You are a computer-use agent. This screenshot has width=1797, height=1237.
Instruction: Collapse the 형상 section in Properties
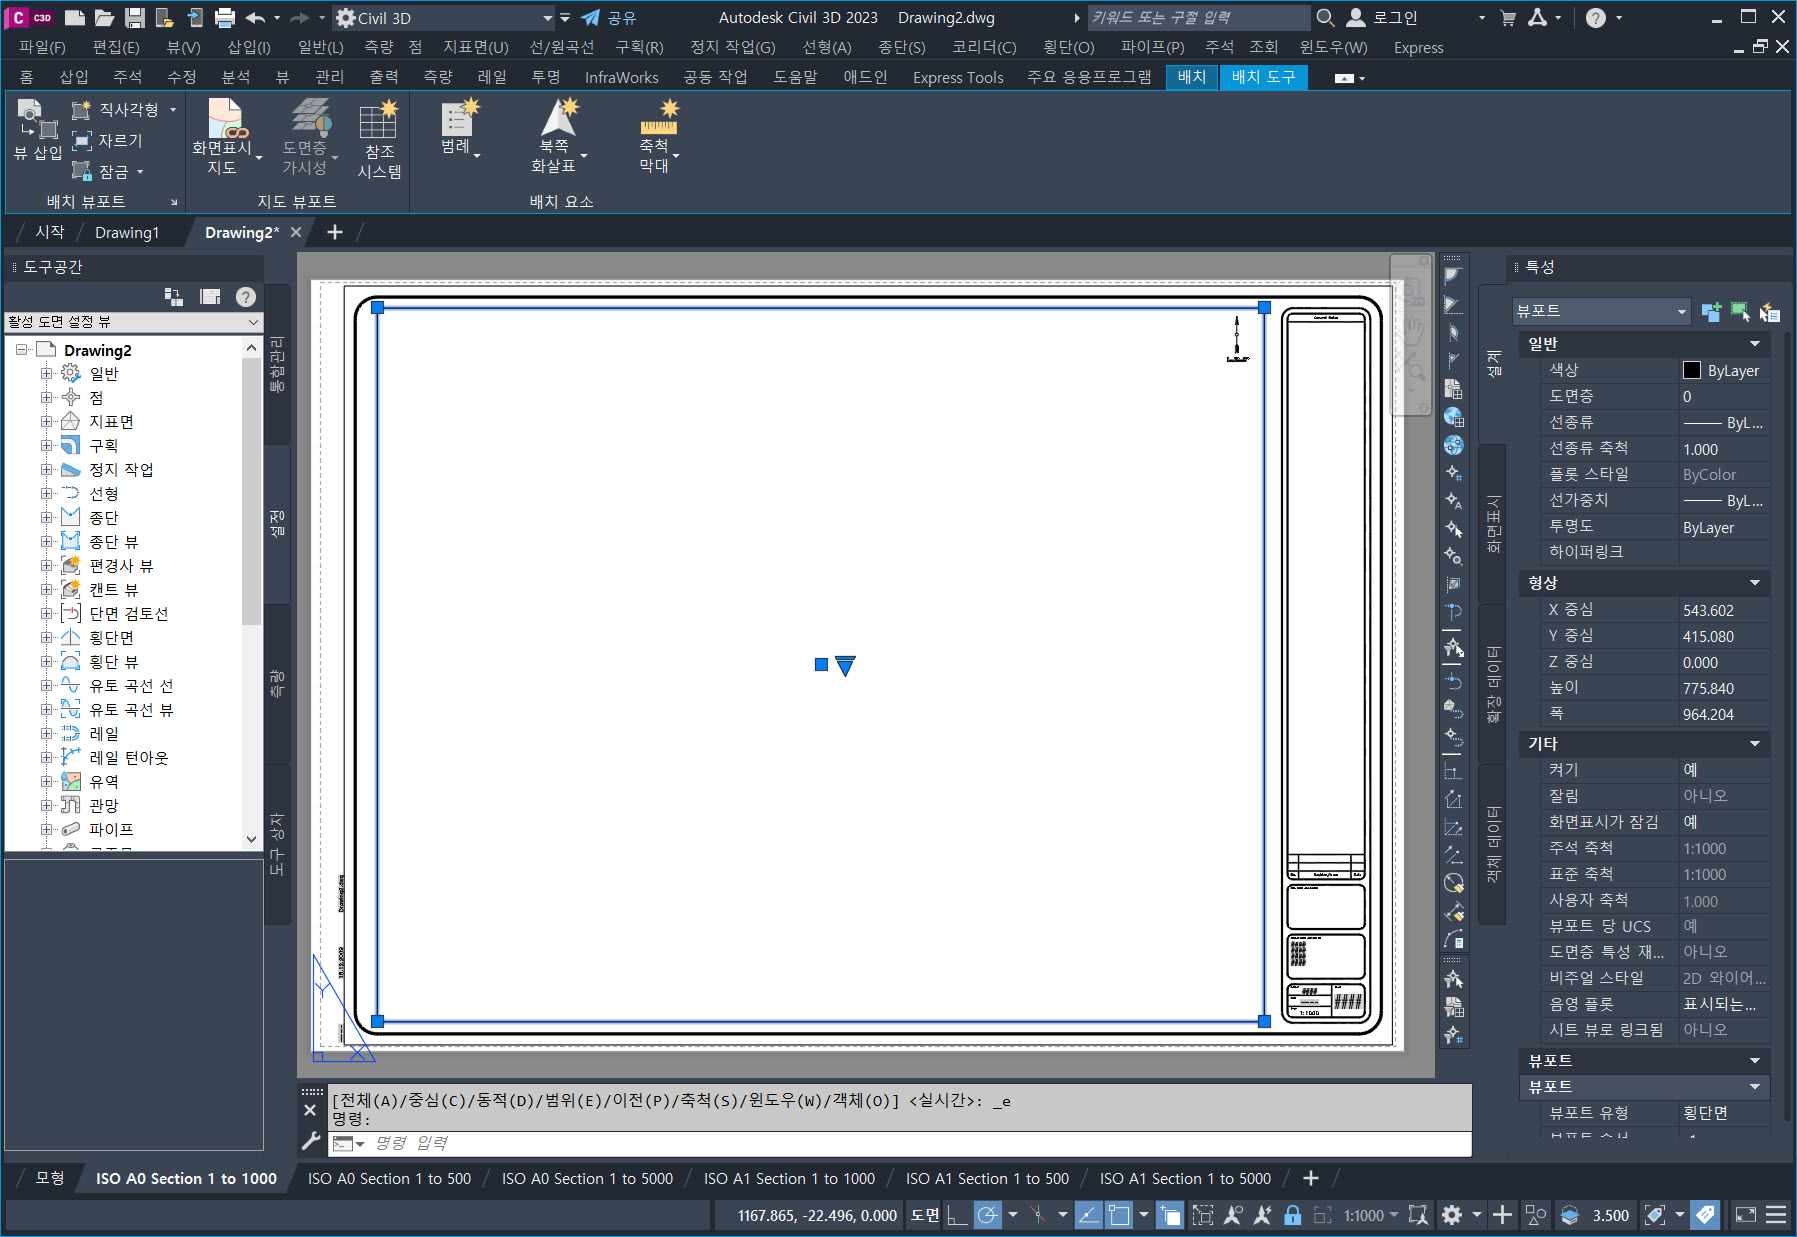[1754, 583]
